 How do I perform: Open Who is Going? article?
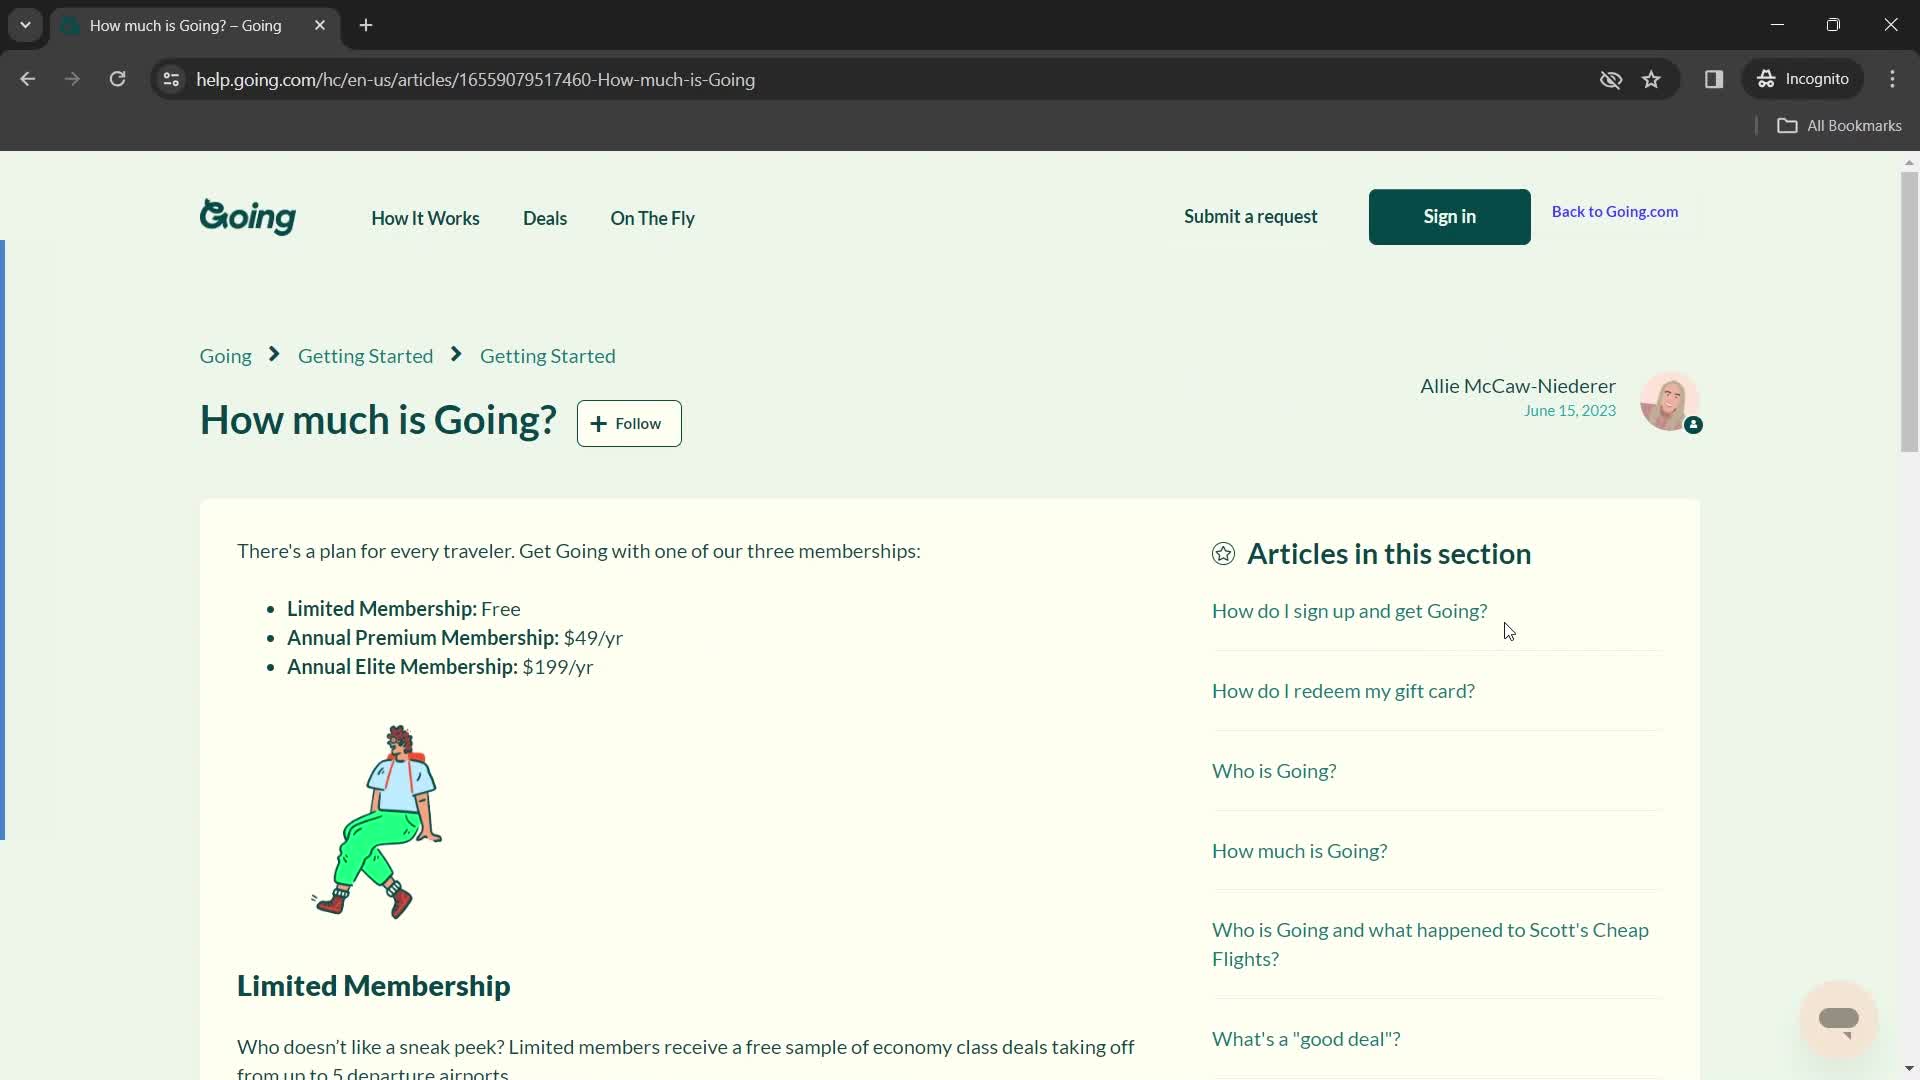(1274, 771)
